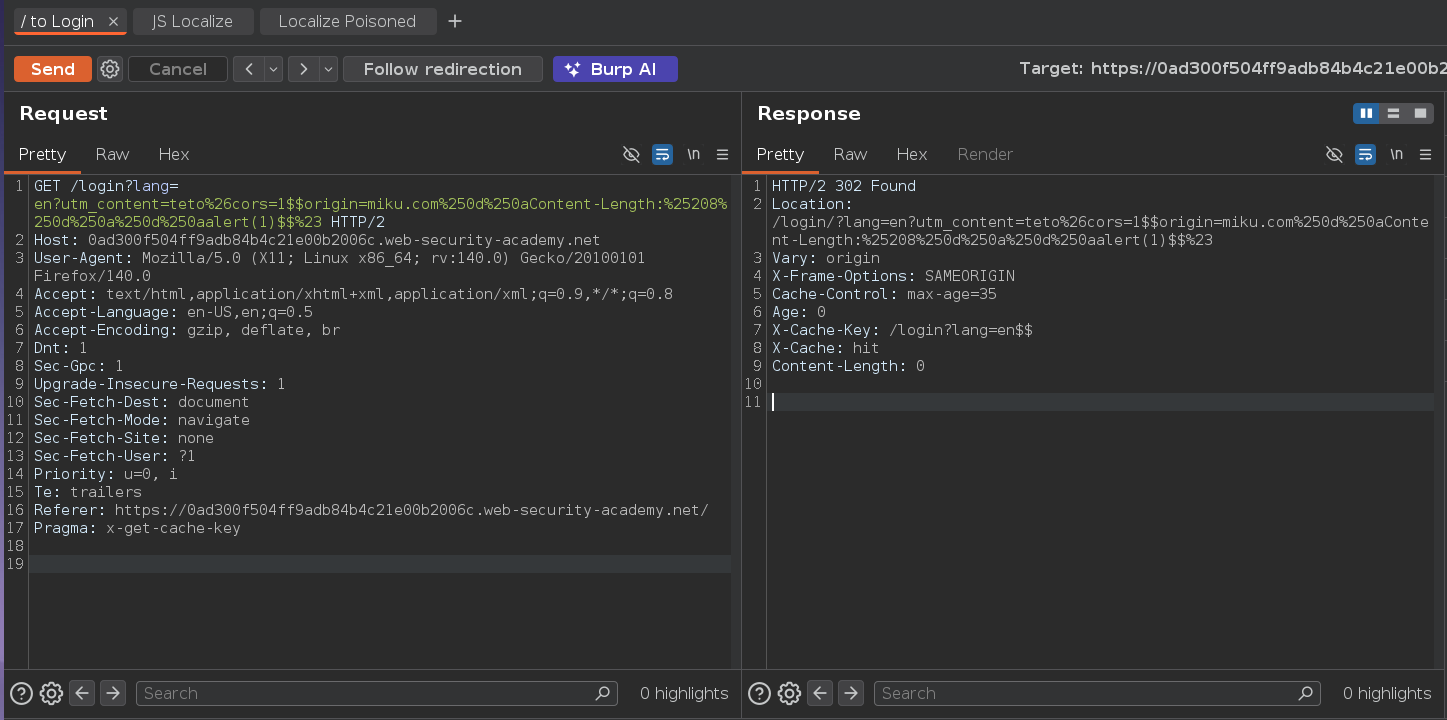Click magnifier in Response search field
1447x720 pixels.
1305,693
